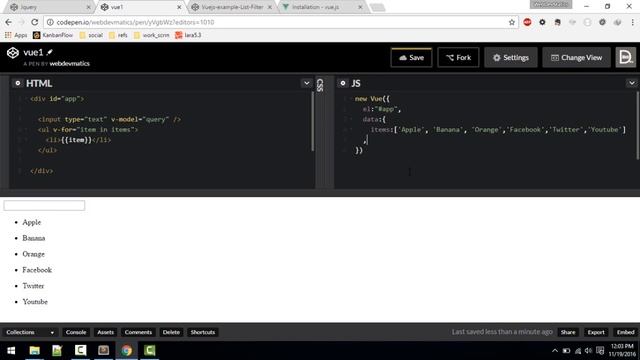Bookmark this page with star icon
This screenshot has height=360, width=640.
512,22
